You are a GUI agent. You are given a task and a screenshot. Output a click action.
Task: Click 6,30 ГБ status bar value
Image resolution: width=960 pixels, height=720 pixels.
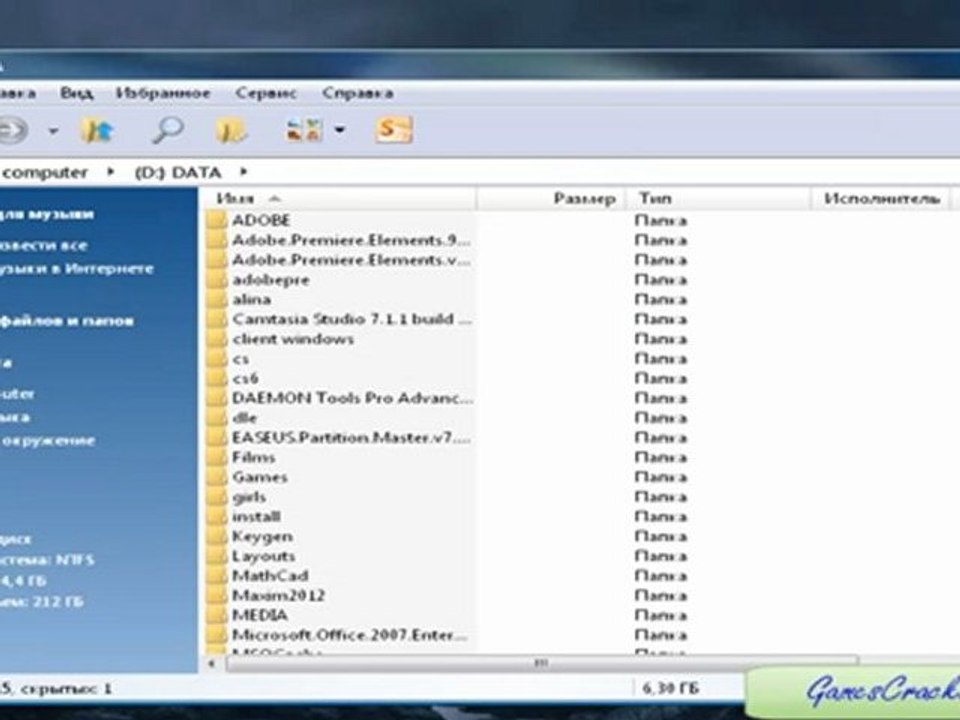pyautogui.click(x=670, y=689)
